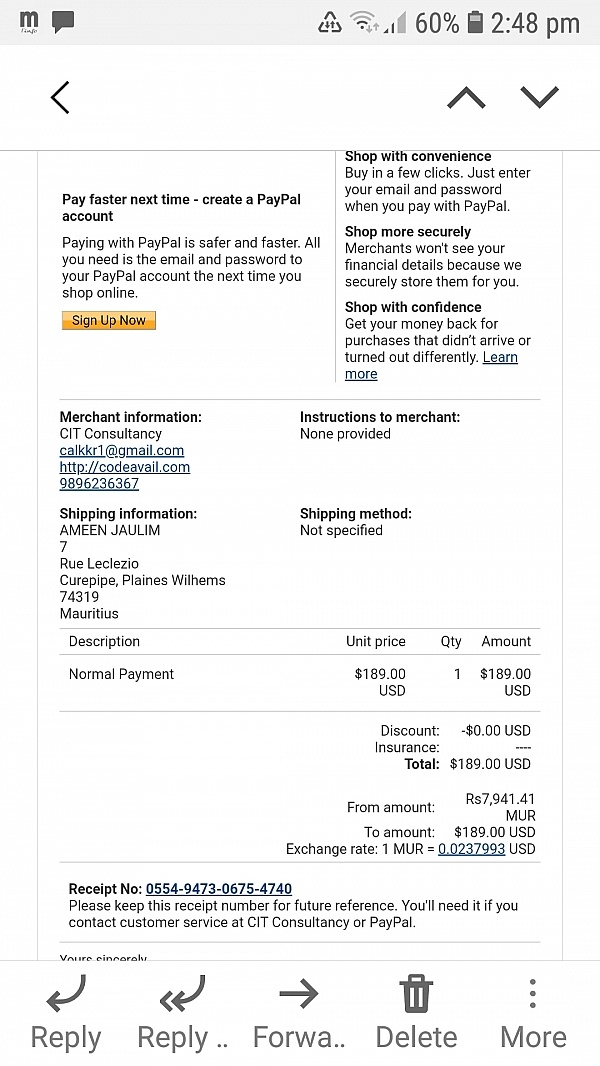Tap the exchange rate 0.0237993 link
Viewport: 600px width, 1066px height.
tap(471, 849)
